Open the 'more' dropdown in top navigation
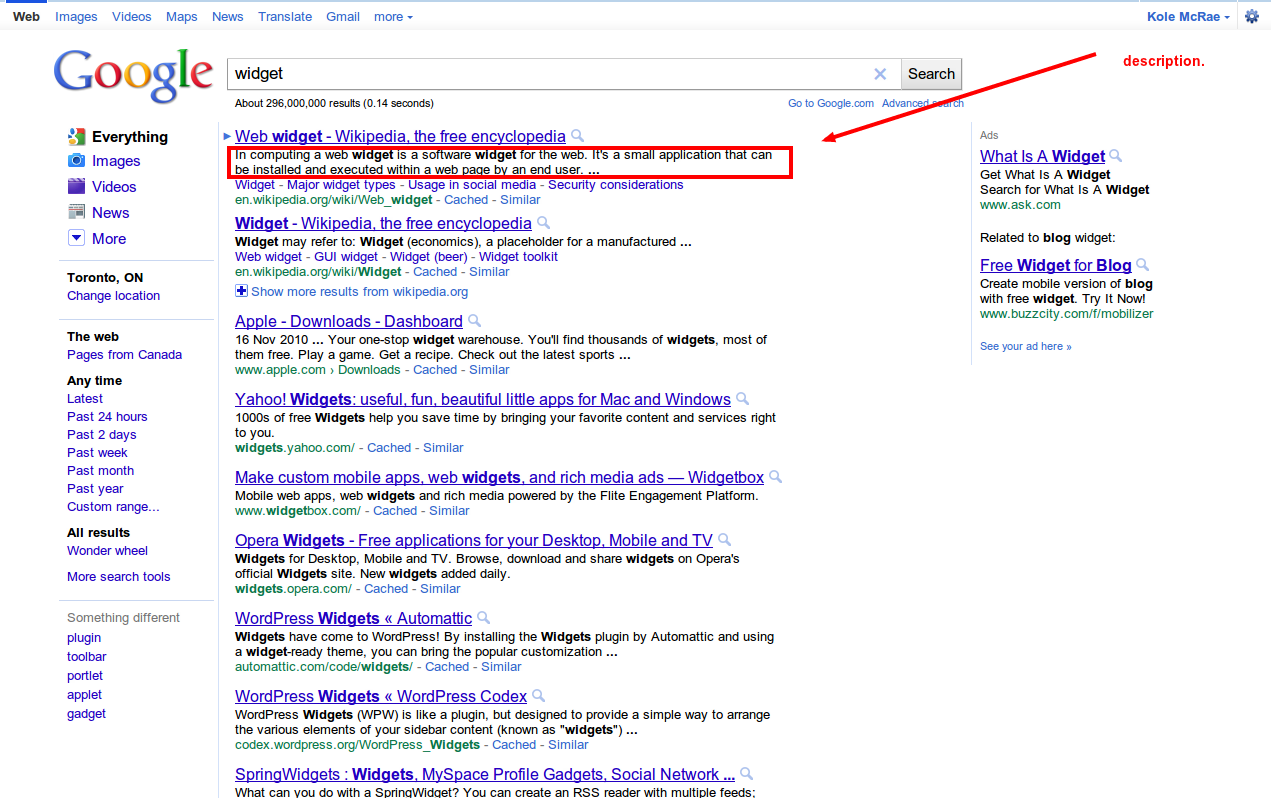Image resolution: width=1271 pixels, height=798 pixels. pyautogui.click(x=393, y=16)
